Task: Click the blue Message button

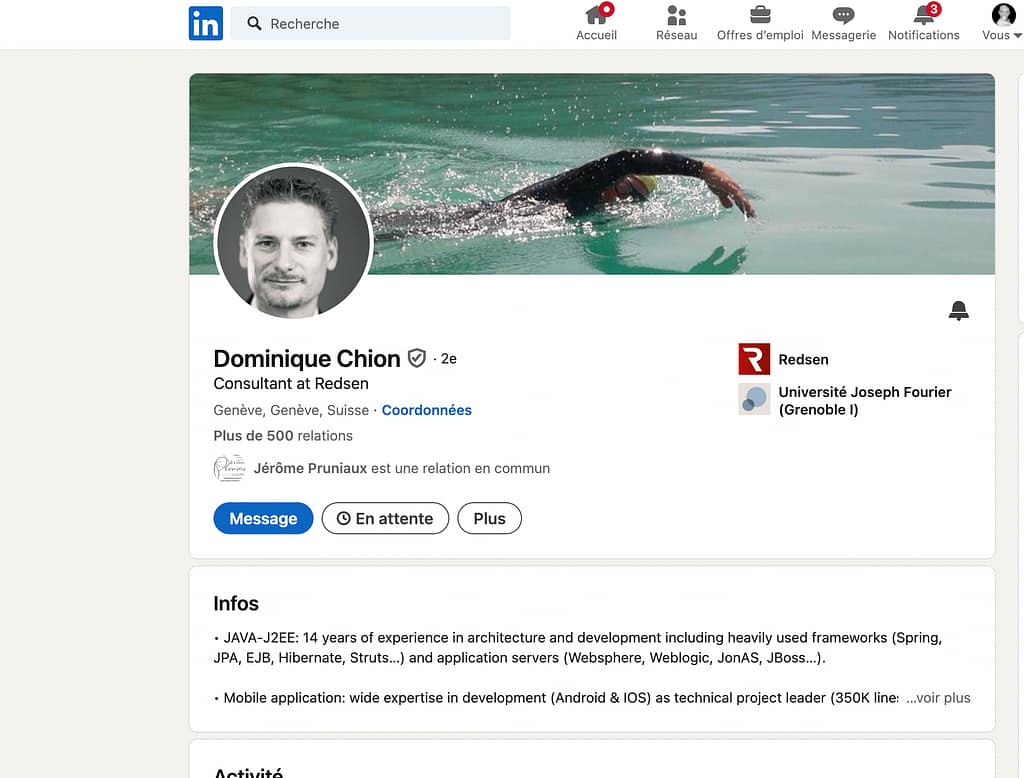Action: (263, 518)
